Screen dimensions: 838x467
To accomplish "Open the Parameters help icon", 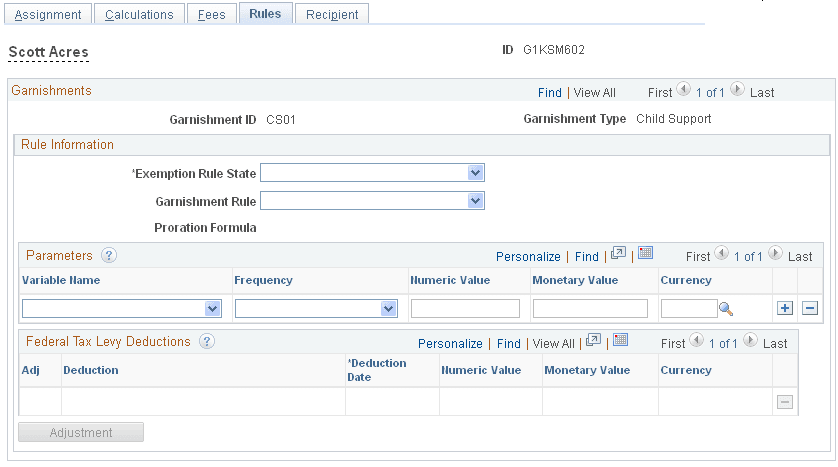I will (110, 256).
